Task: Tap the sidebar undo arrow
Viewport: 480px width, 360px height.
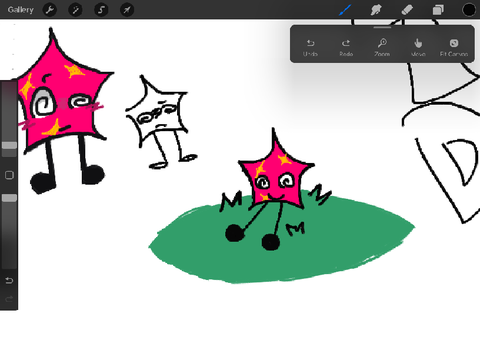Action: pyautogui.click(x=9, y=281)
